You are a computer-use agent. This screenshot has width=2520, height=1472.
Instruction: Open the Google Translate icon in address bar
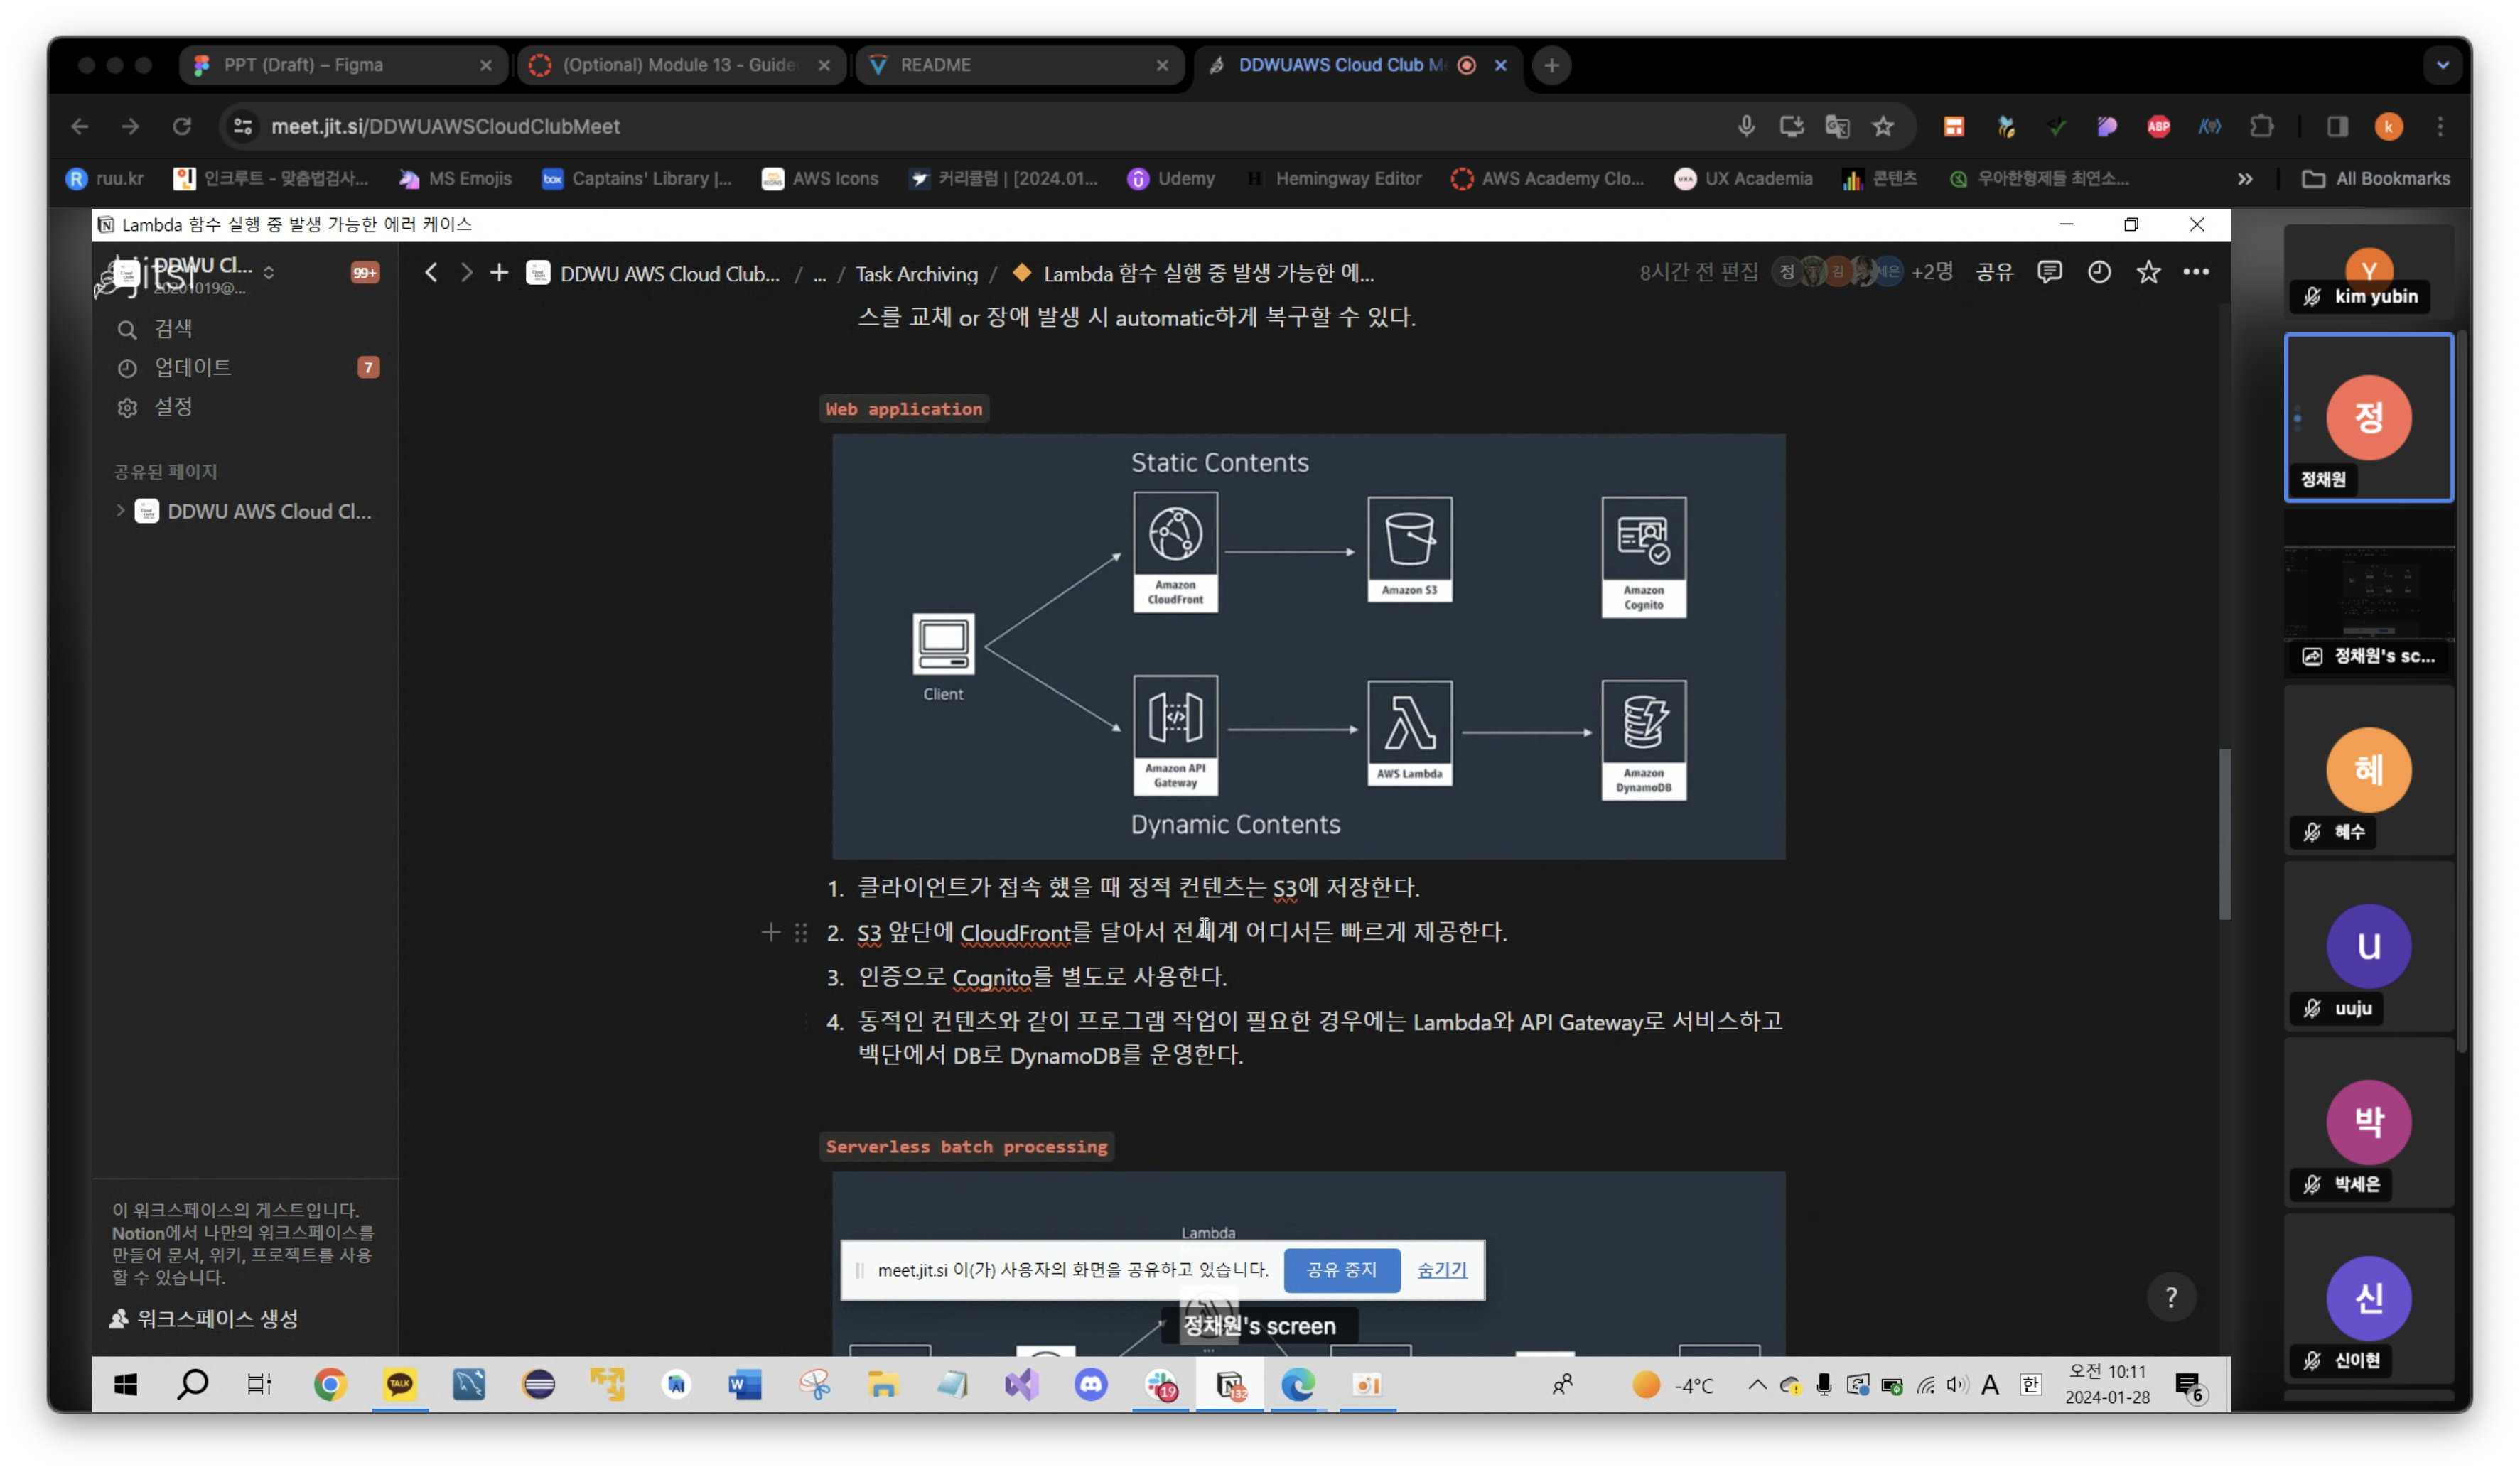1837,126
